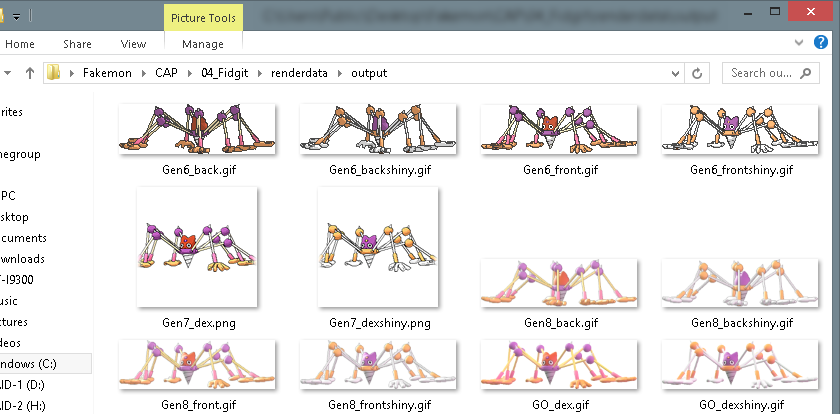Open the View ribbon tab

point(133,44)
